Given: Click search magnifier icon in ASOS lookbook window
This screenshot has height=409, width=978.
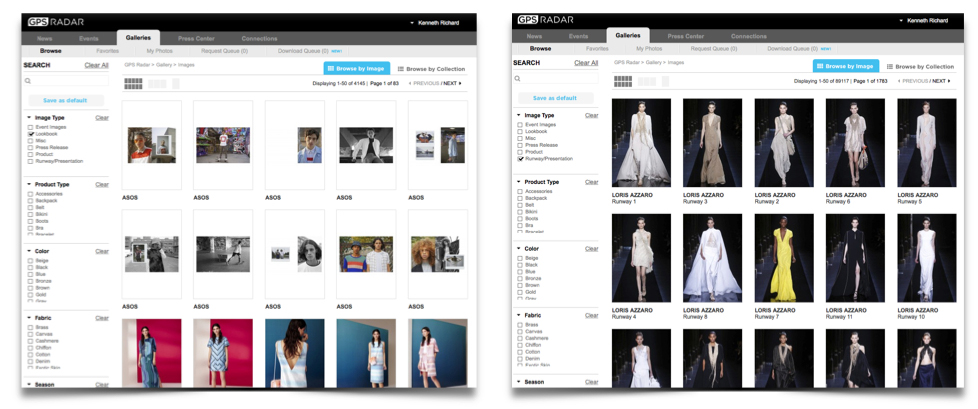Looking at the screenshot, I should (28, 81).
